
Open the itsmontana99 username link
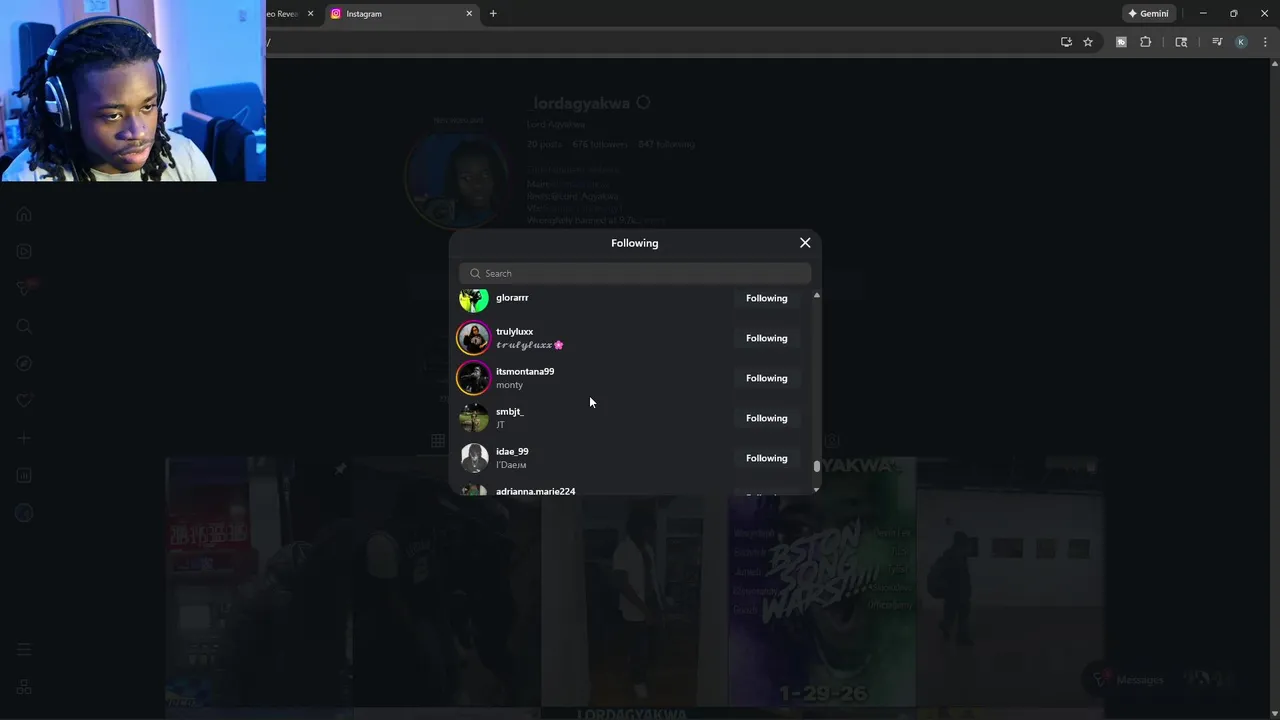coord(525,371)
